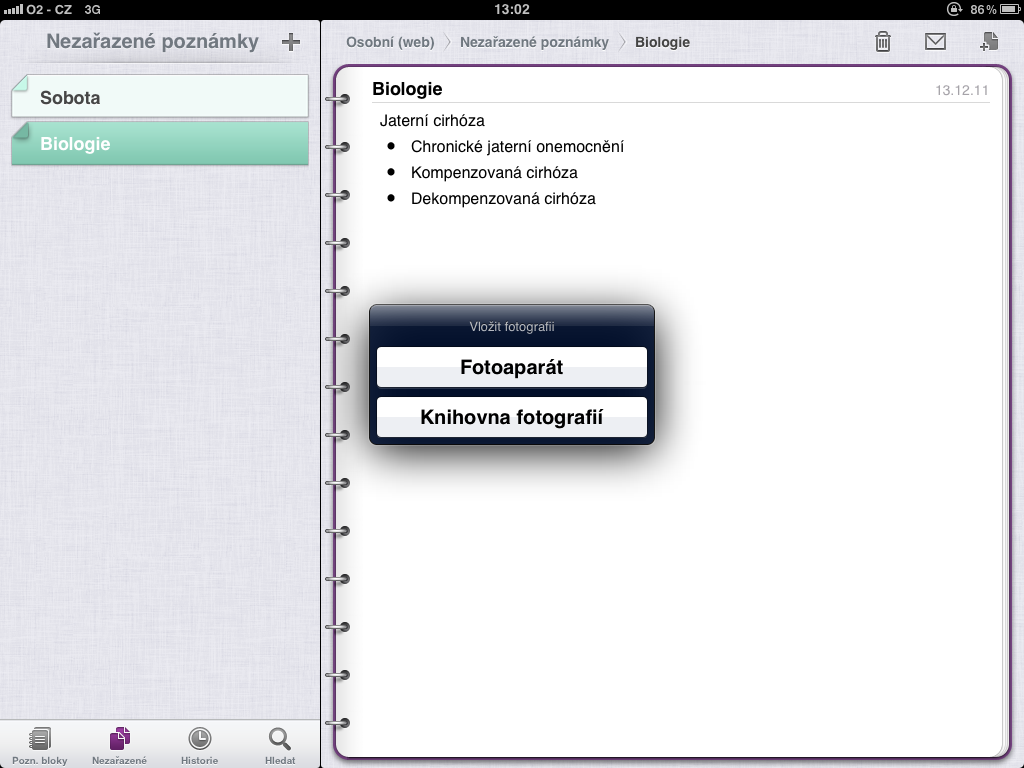Screen dimensions: 1024x768
Task: Choose Fotoaparát to take a photo
Action: coord(512,367)
